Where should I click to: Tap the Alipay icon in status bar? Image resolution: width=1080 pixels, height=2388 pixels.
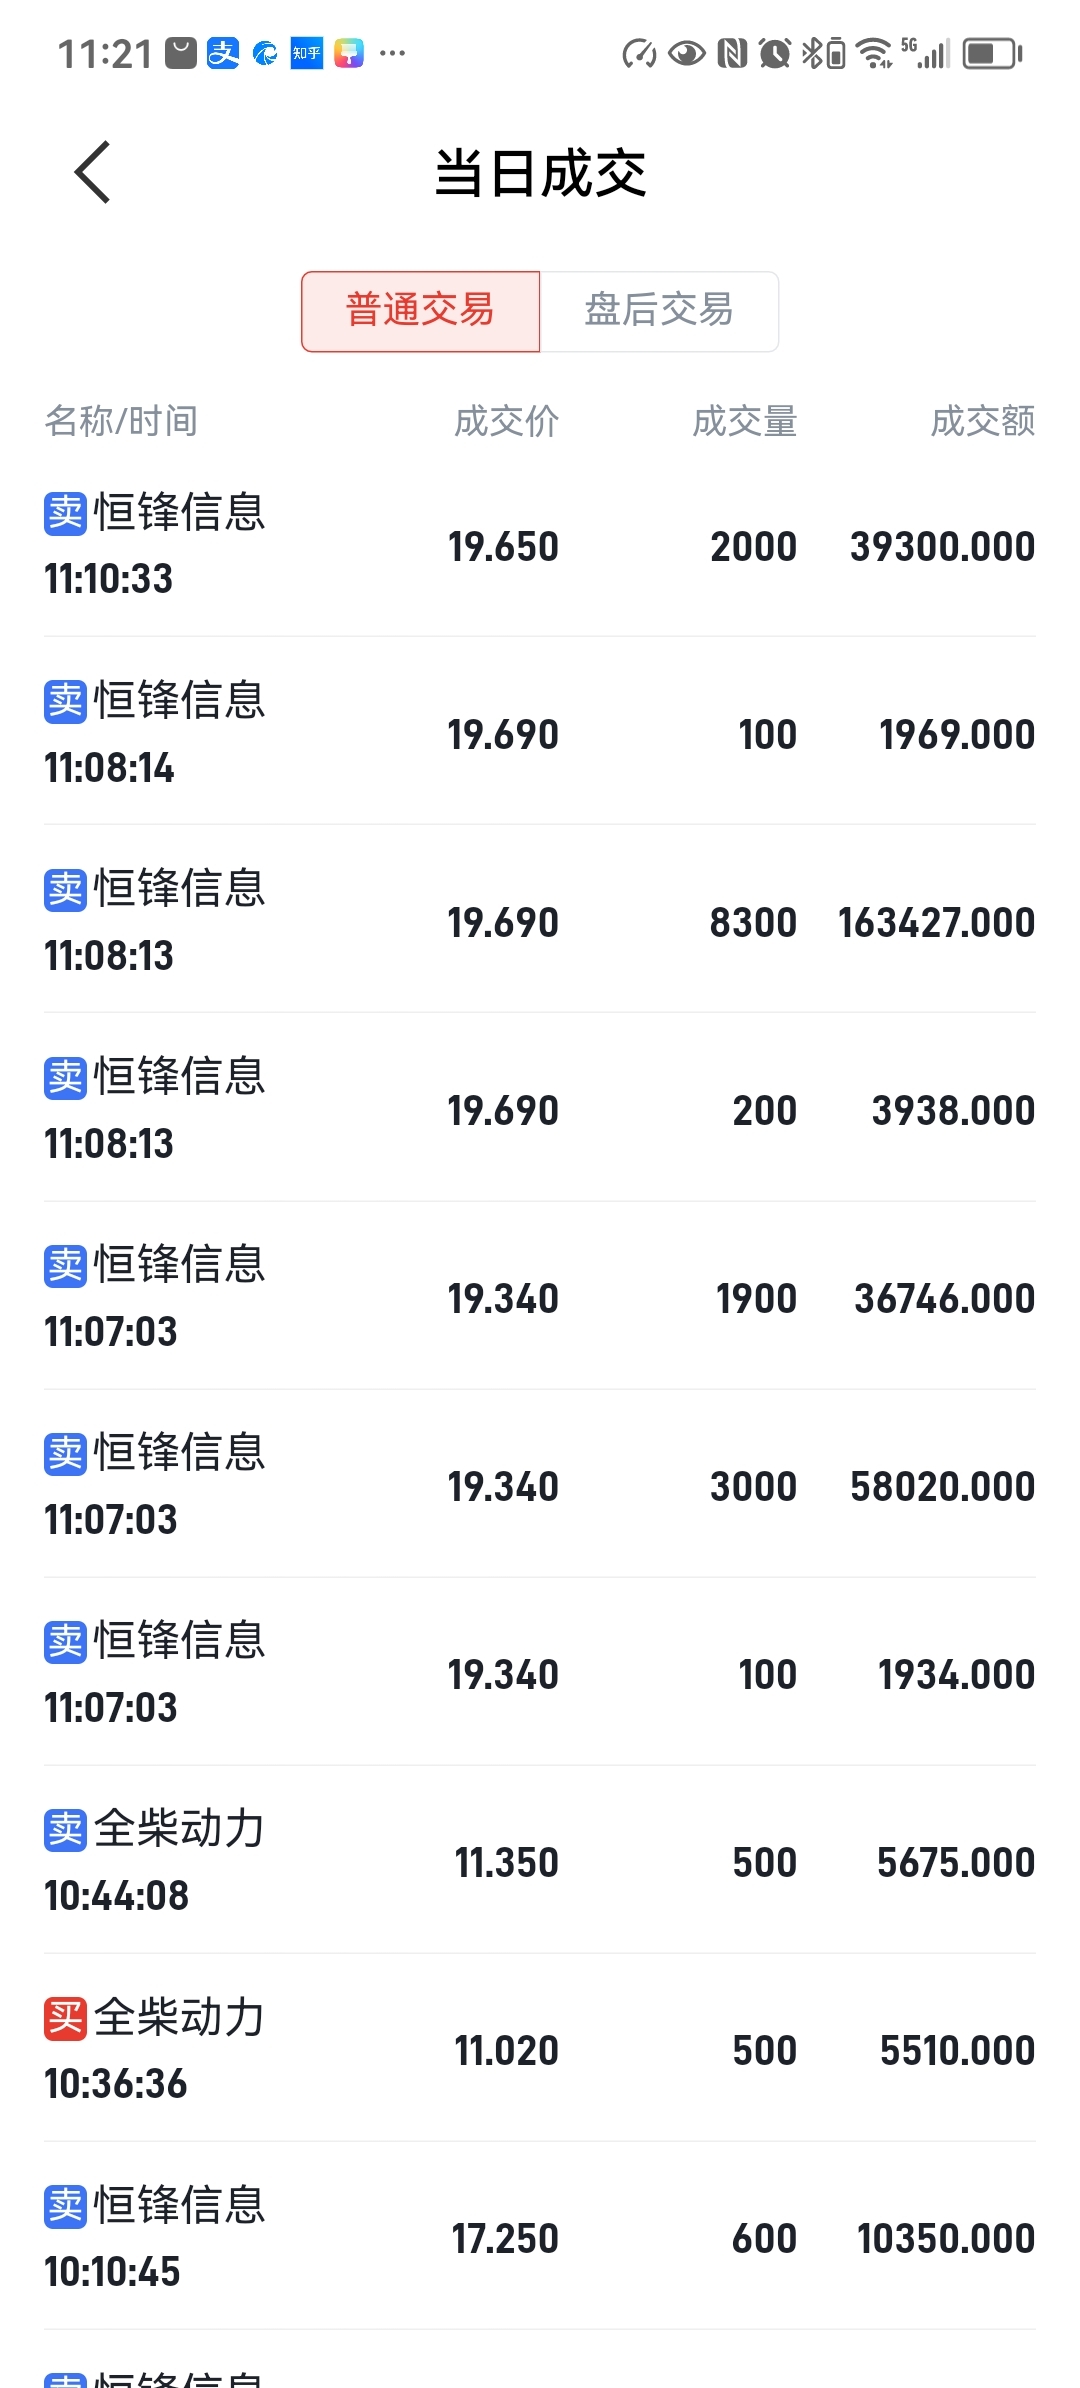click(223, 53)
